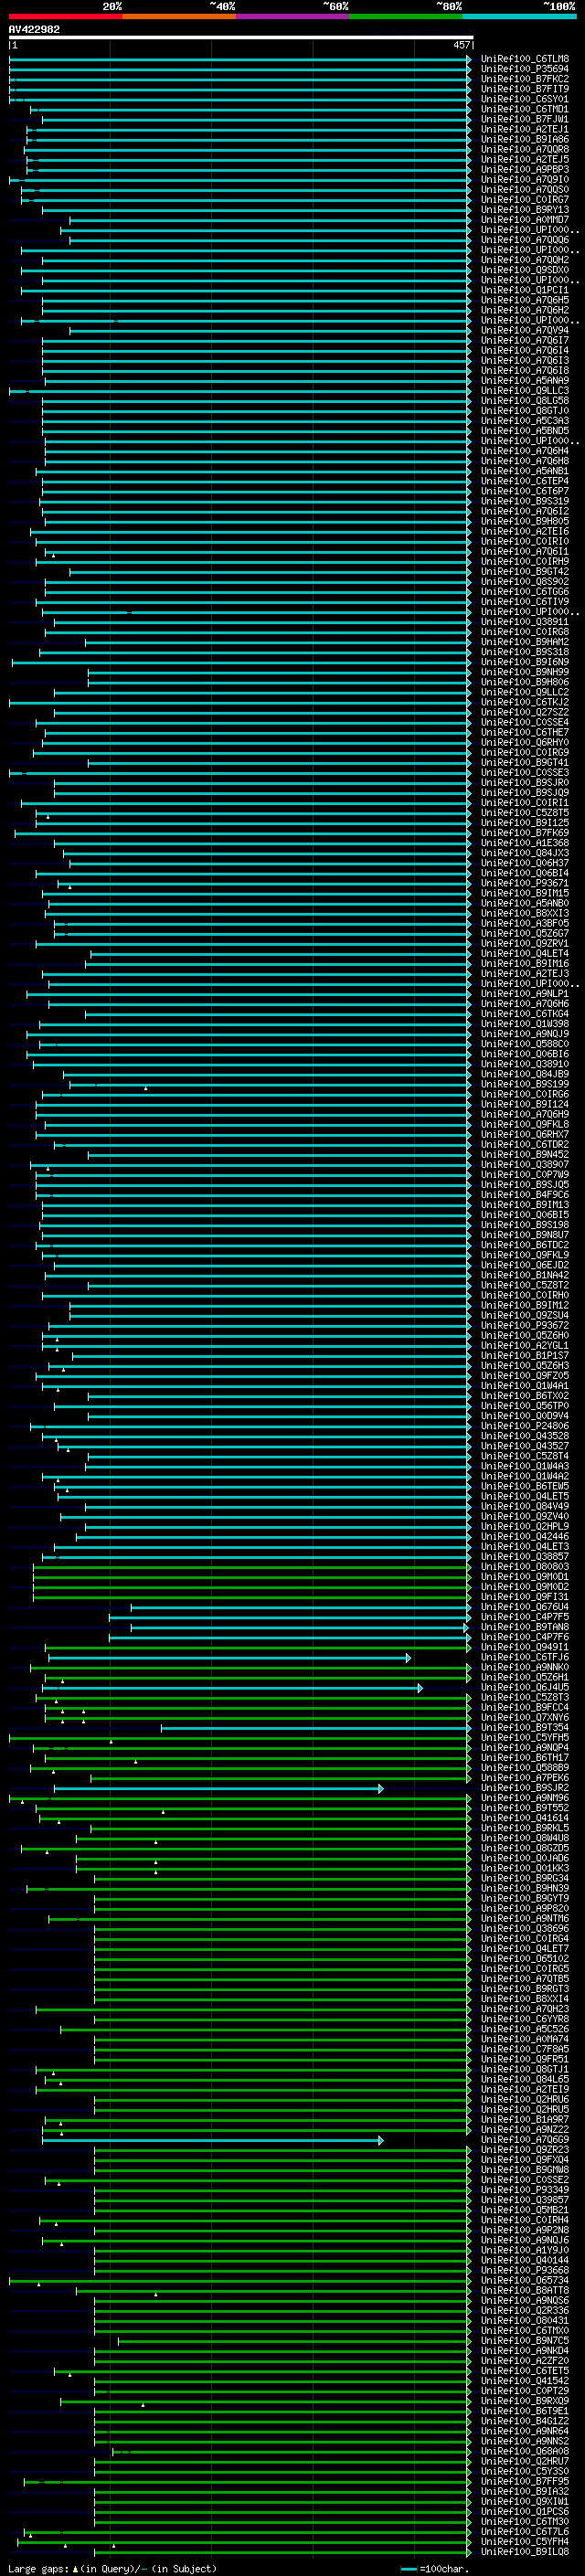Open hit UniRef100_B7FKC2
This screenshot has height=2576, width=585.
[x=524, y=79]
